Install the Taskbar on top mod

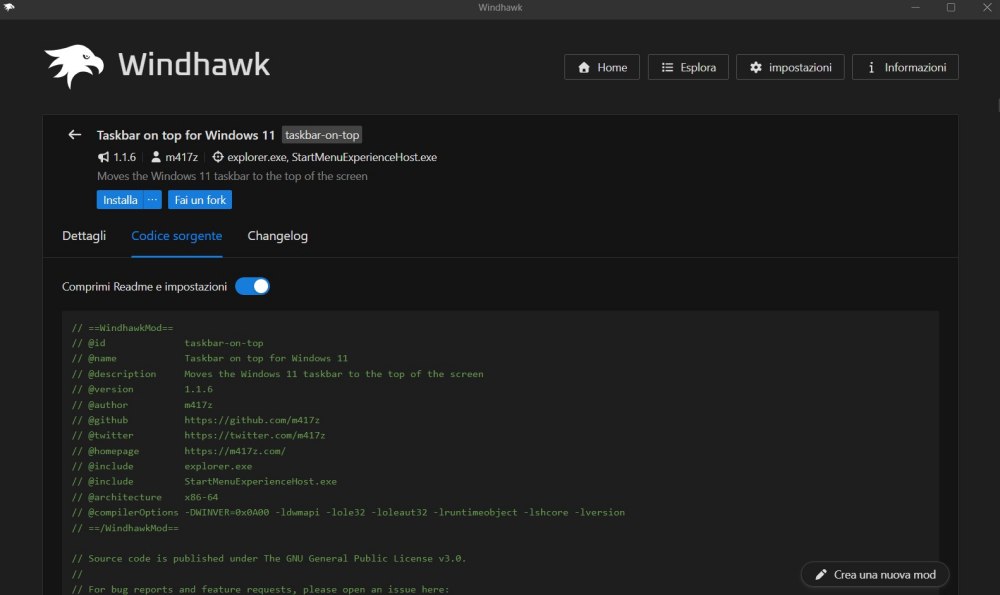pos(120,200)
